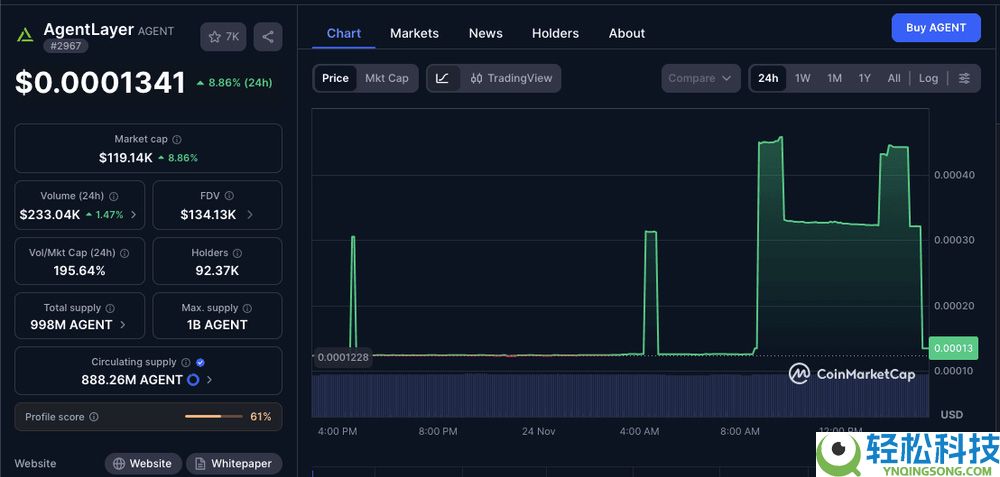Image resolution: width=1000 pixels, height=477 pixels.
Task: Click the line chart type icon
Action: click(x=442, y=78)
